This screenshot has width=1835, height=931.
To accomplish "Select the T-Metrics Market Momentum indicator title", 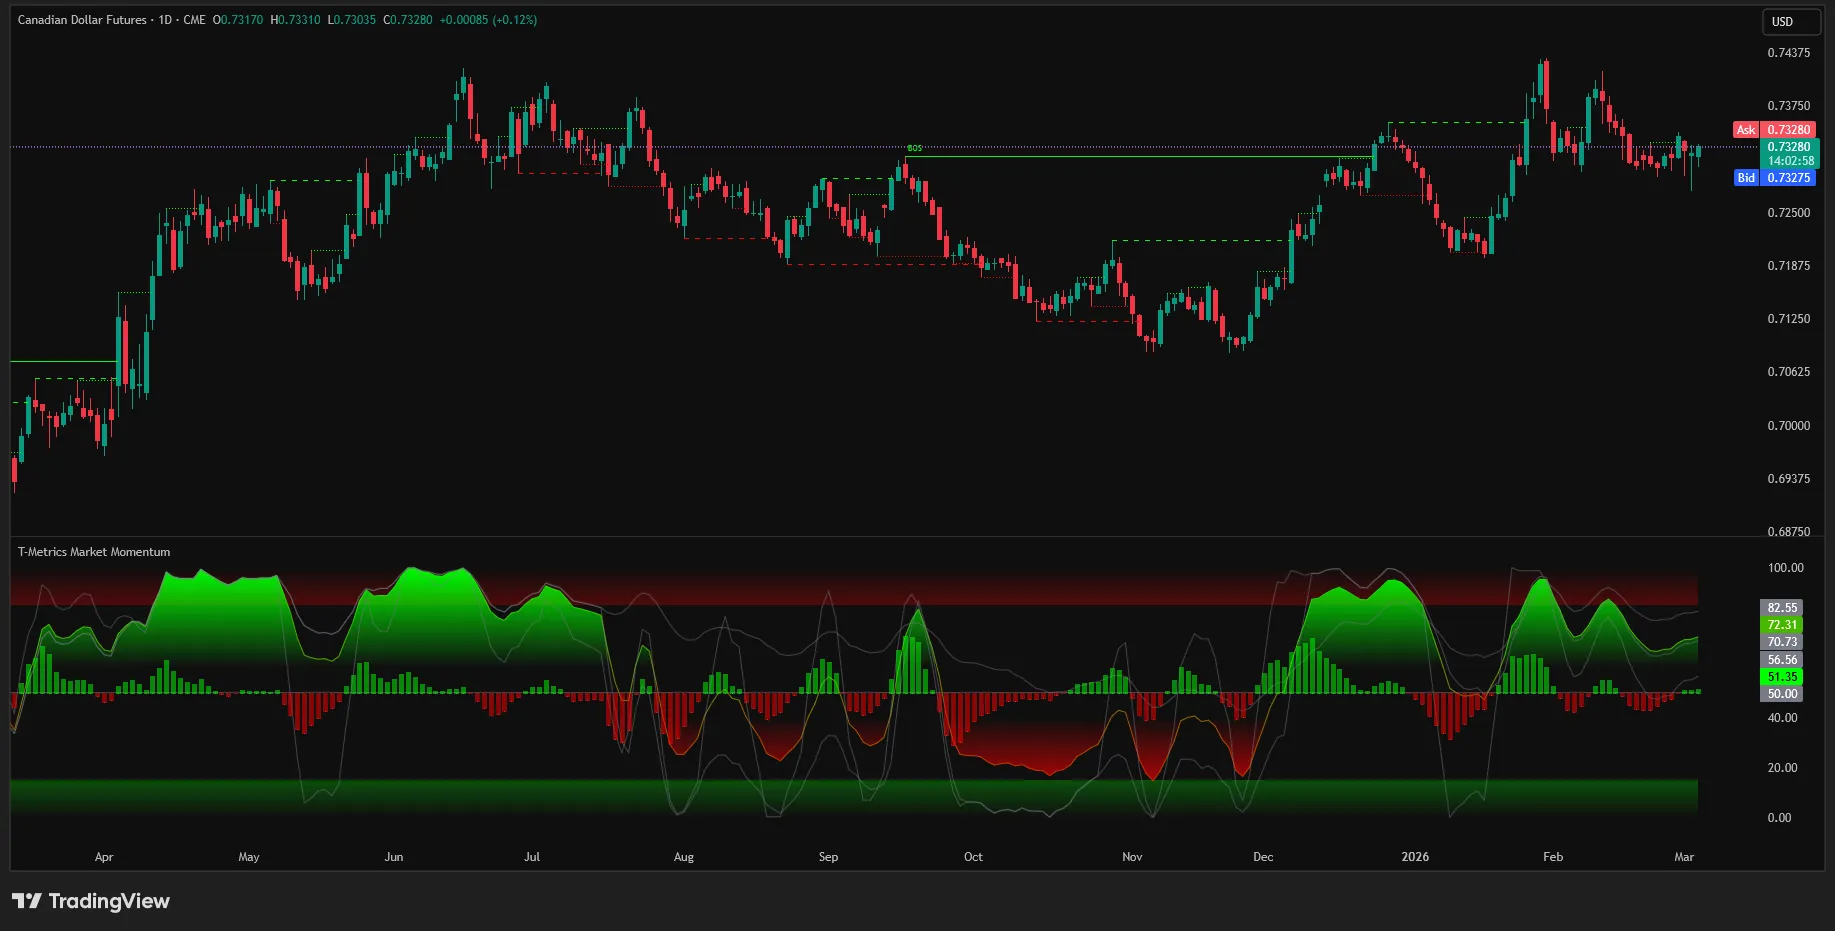I will [x=94, y=552].
